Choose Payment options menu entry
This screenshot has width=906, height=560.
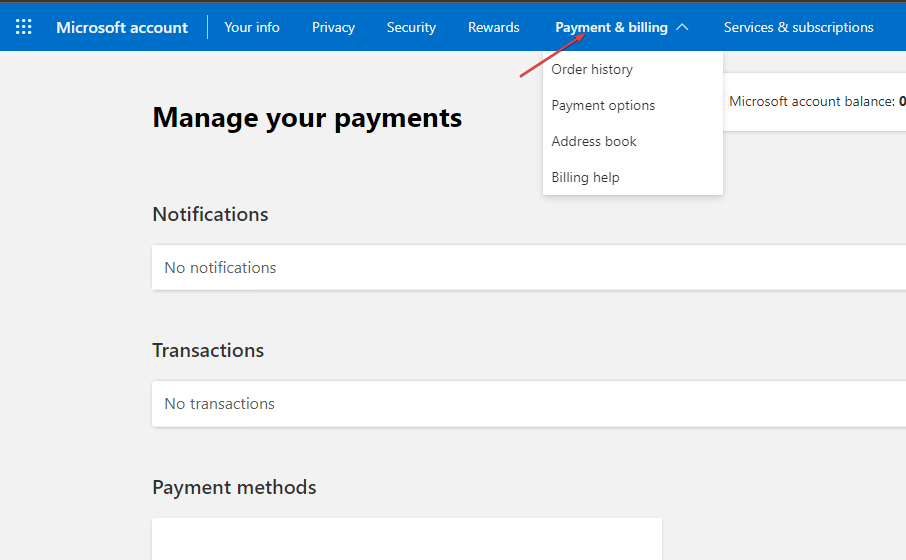pos(633,105)
